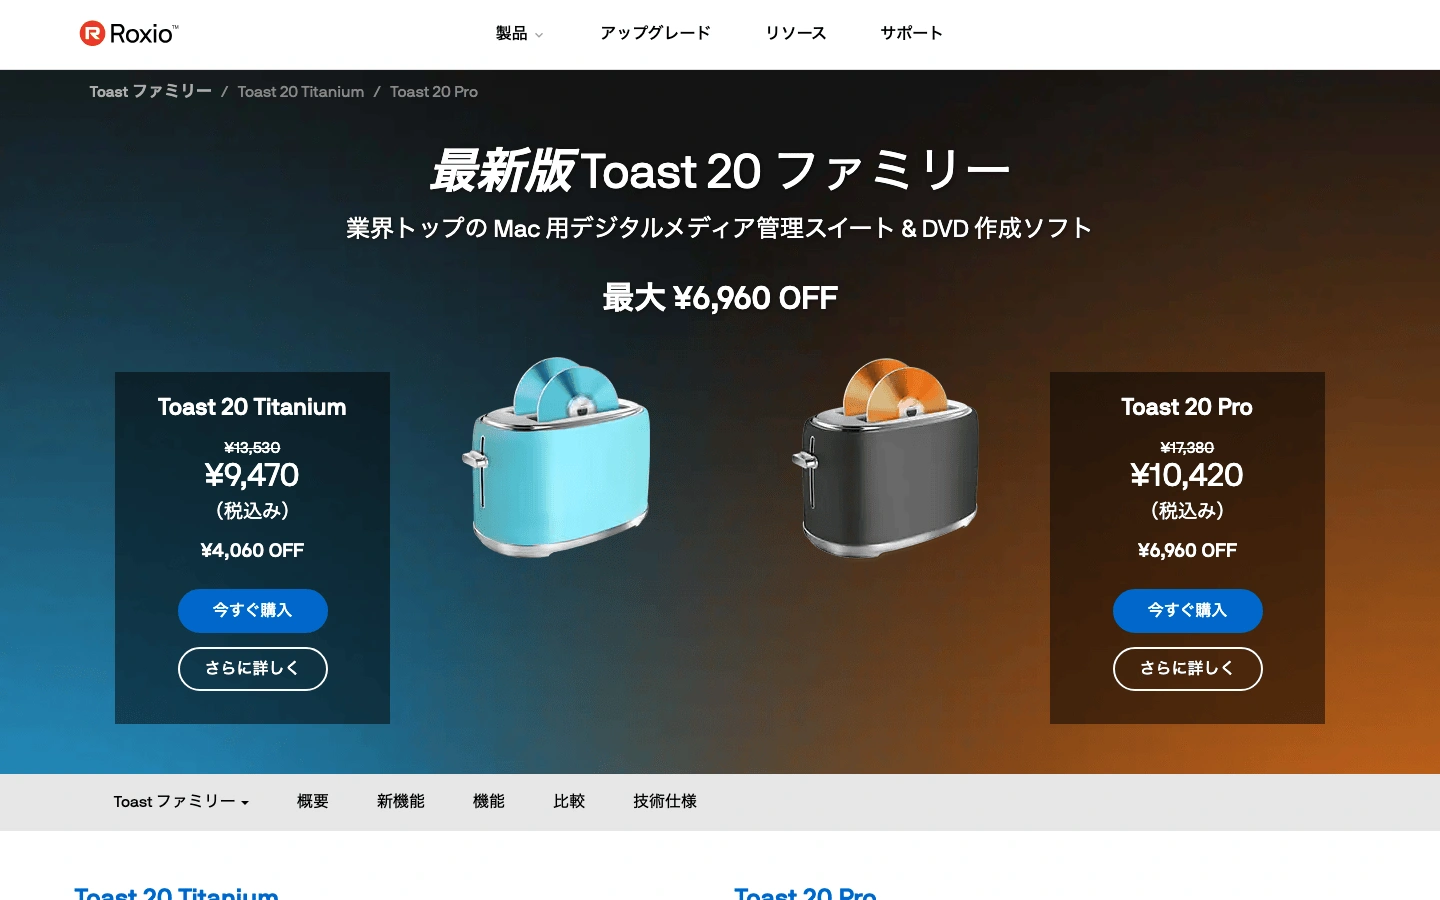Click the black Toast Pro toaster image
Image resolution: width=1440 pixels, height=900 pixels.
887,456
